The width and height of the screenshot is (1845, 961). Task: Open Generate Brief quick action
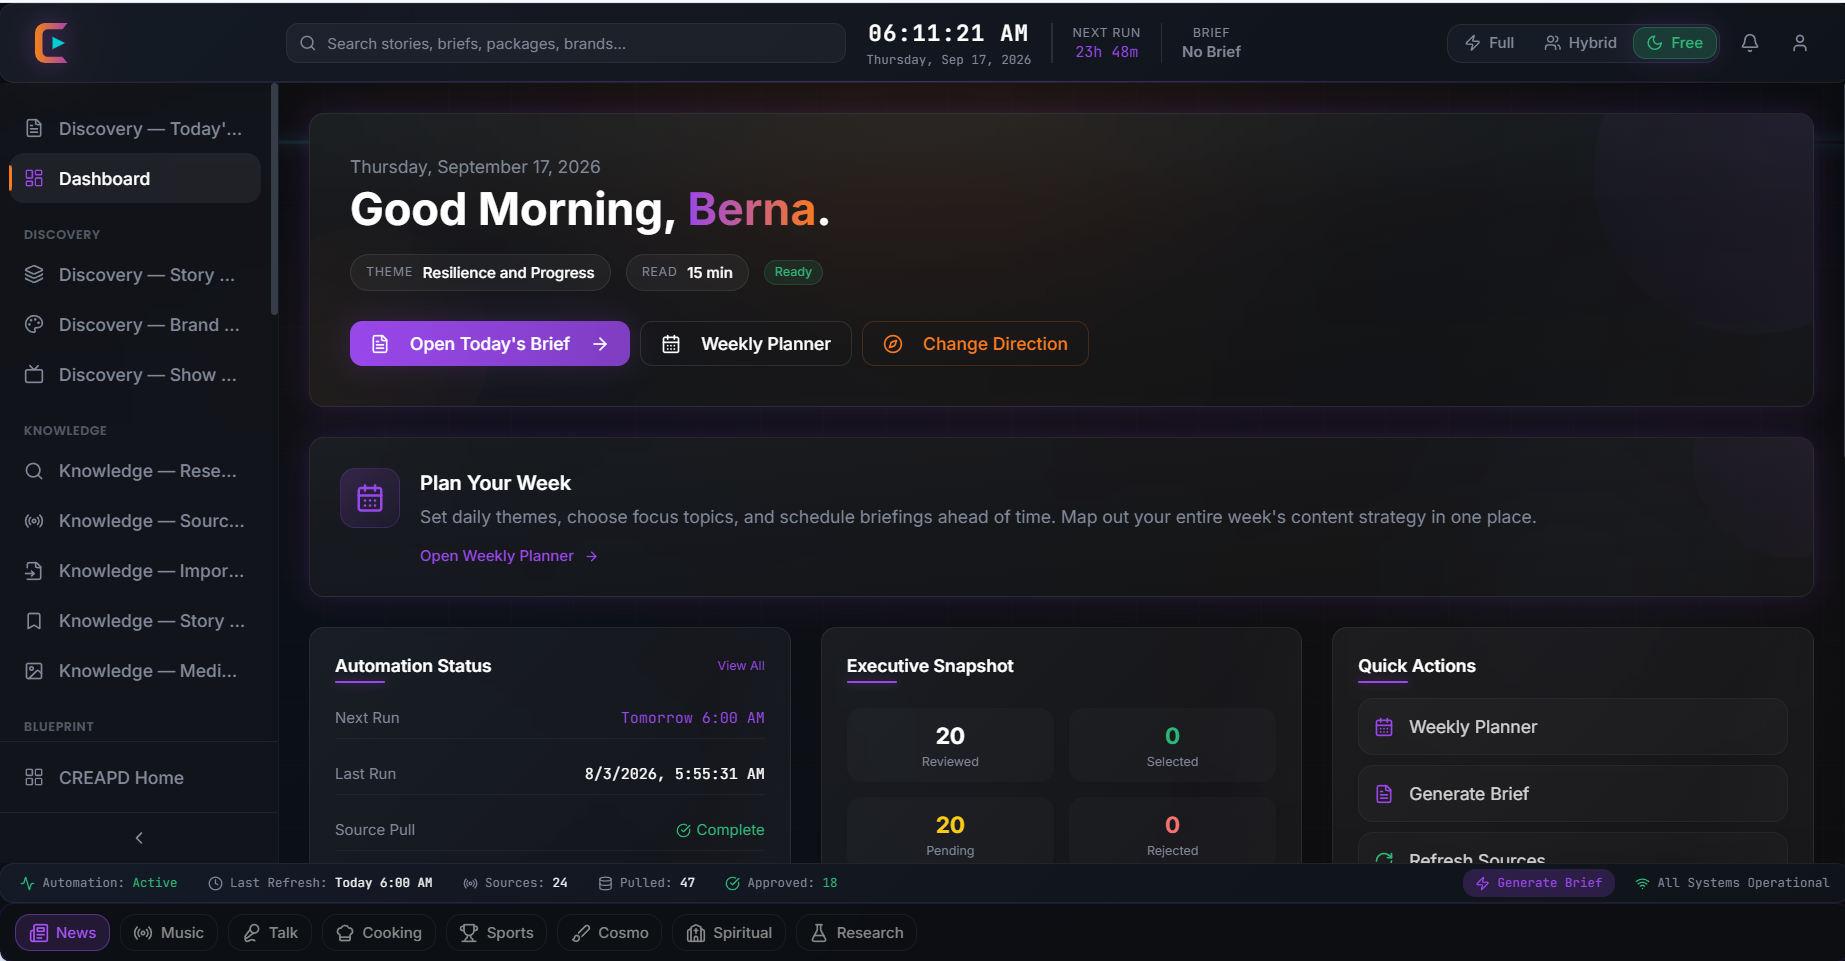coord(1572,793)
